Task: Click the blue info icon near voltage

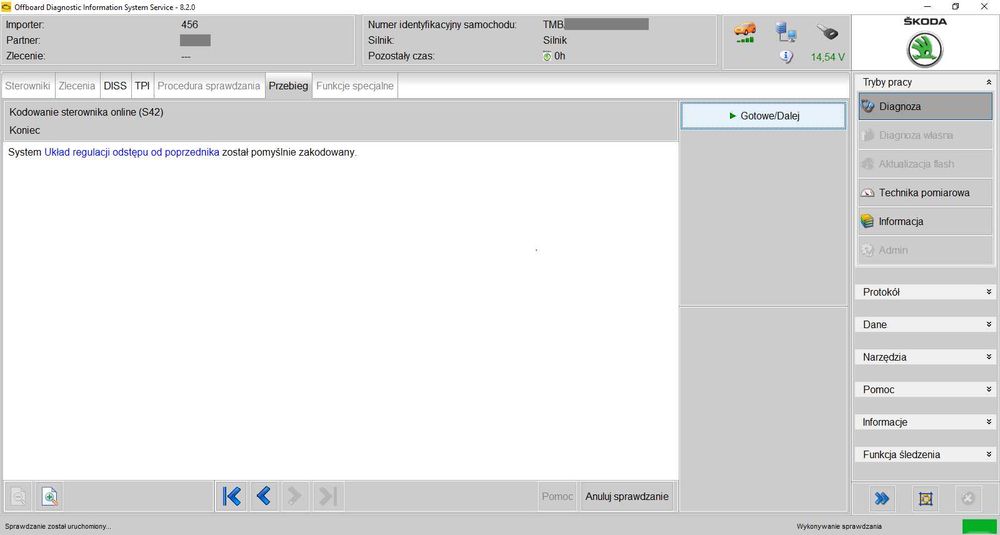Action: click(x=786, y=57)
